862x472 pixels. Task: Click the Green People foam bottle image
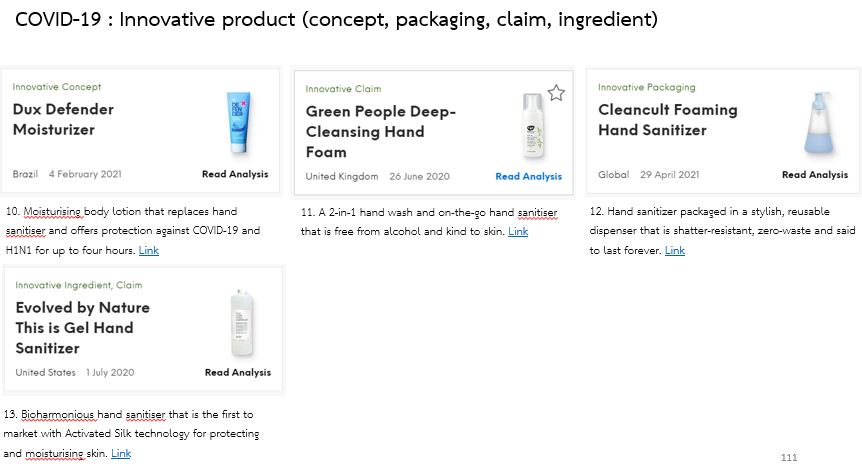coord(532,126)
